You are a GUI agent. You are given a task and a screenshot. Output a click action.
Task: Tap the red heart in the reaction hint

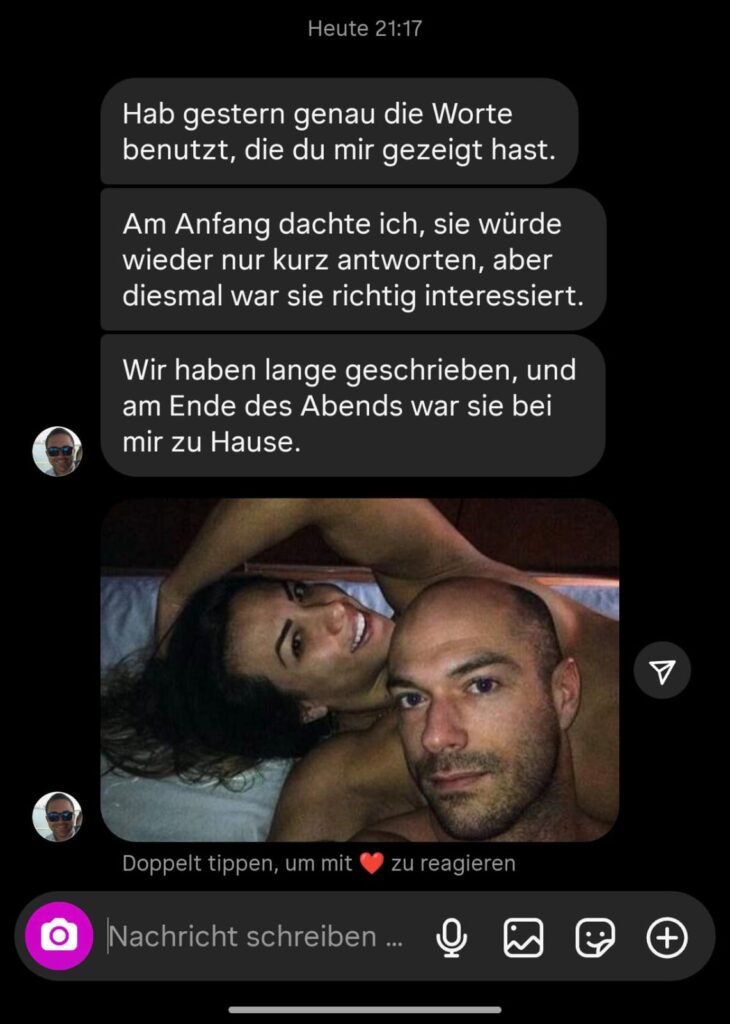click(x=372, y=863)
